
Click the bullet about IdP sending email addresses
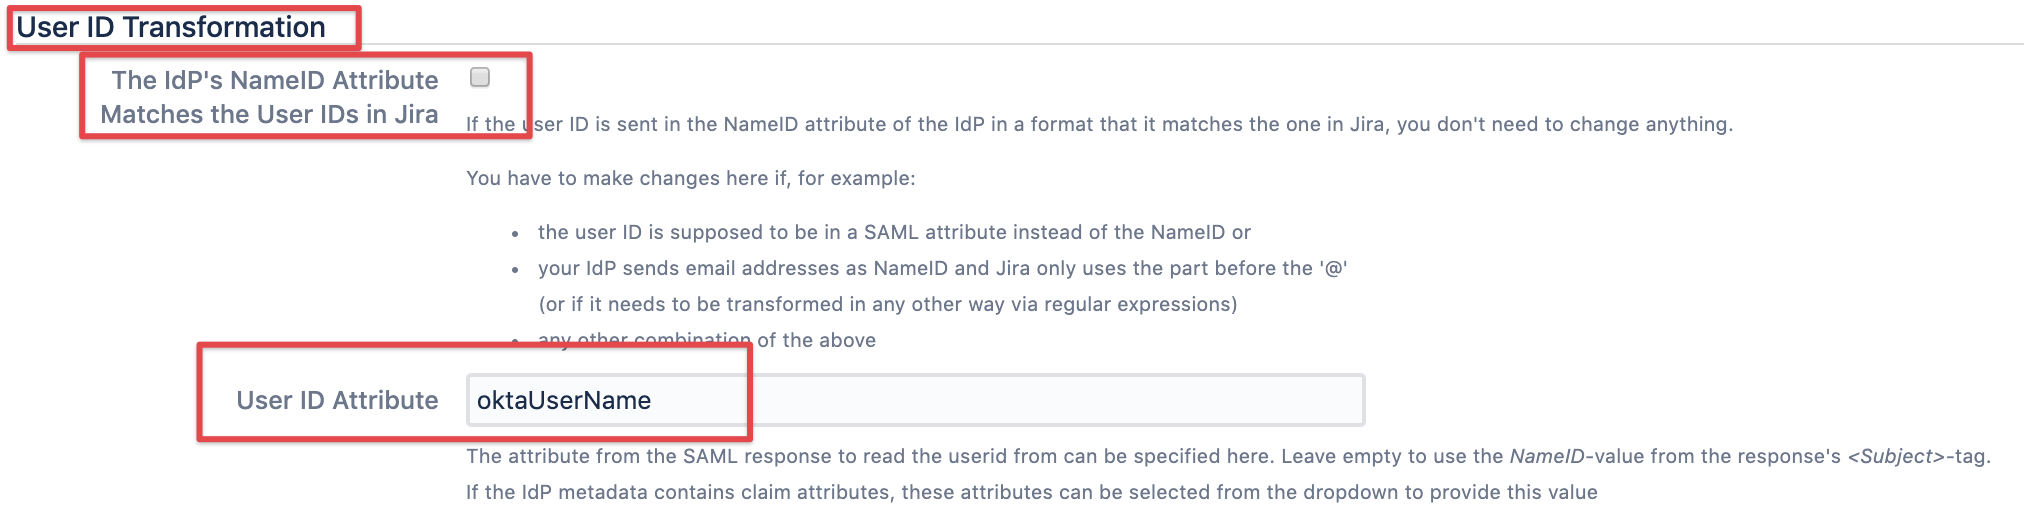coord(942,268)
